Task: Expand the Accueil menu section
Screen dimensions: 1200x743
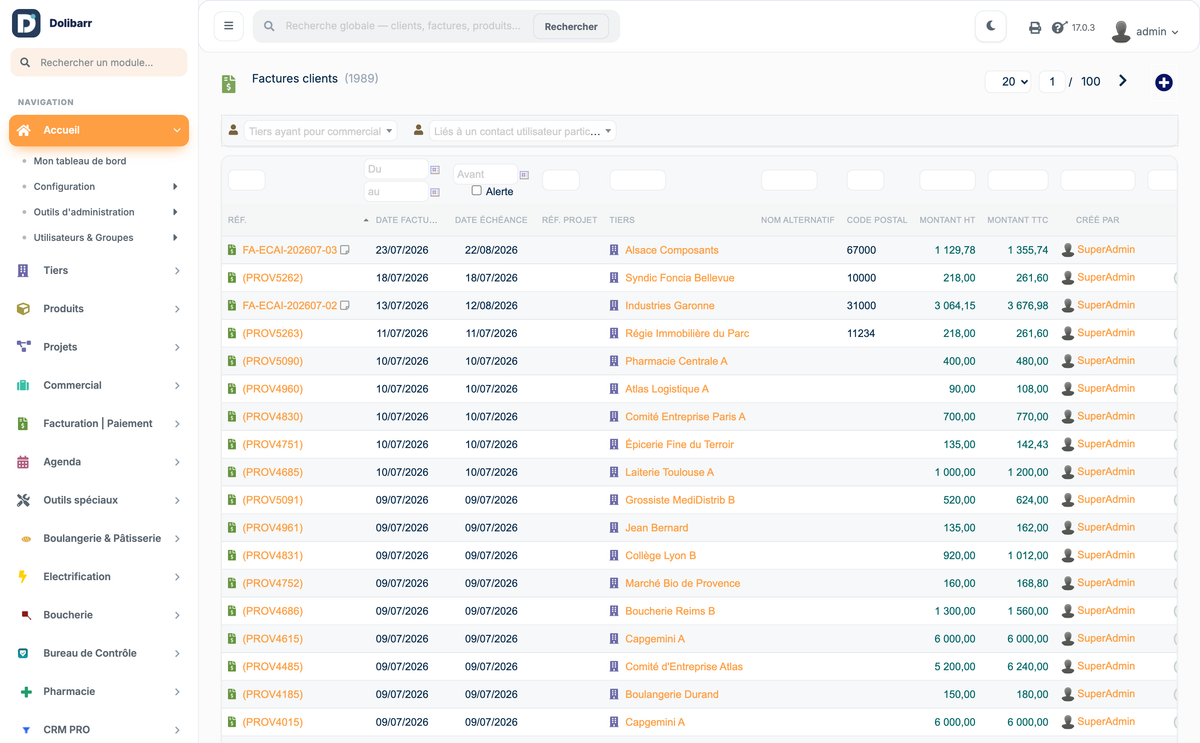Action: click(98, 130)
